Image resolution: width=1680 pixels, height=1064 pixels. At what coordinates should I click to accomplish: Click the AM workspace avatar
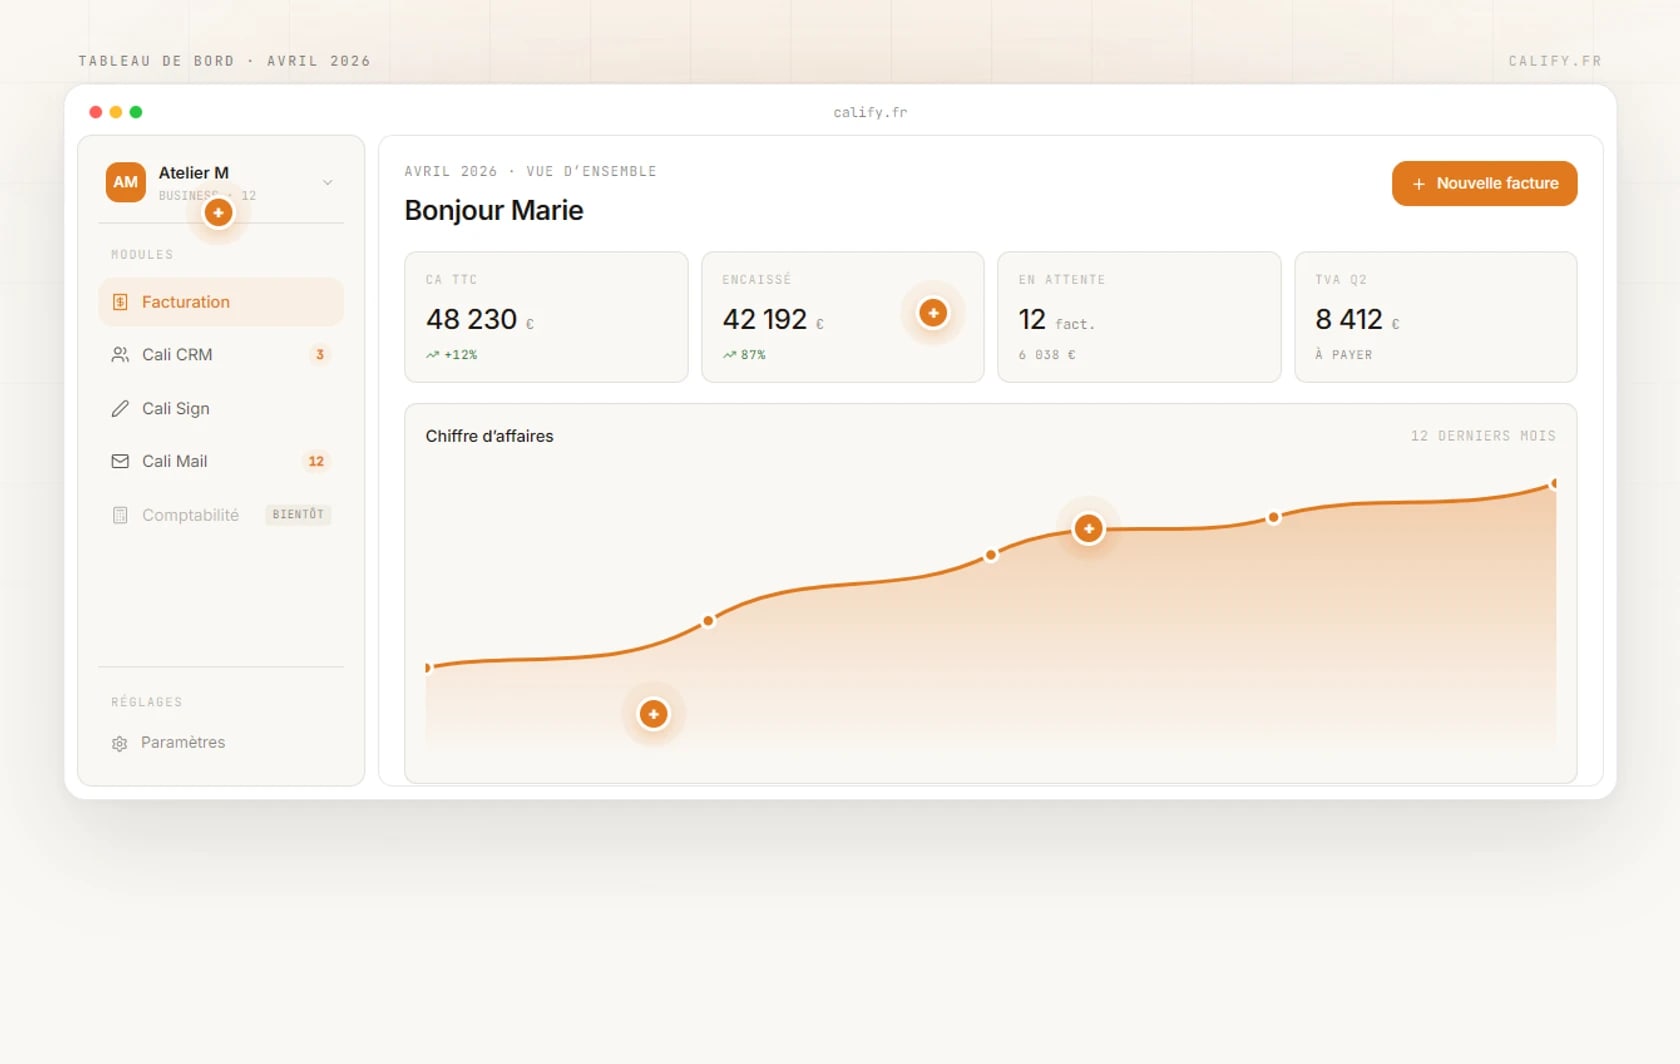click(x=126, y=182)
